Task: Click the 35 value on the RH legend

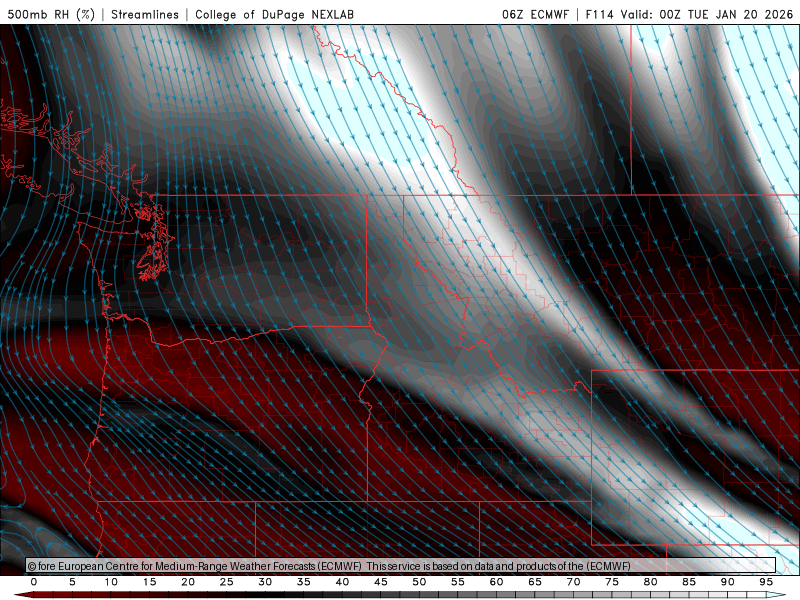Action: tap(304, 582)
